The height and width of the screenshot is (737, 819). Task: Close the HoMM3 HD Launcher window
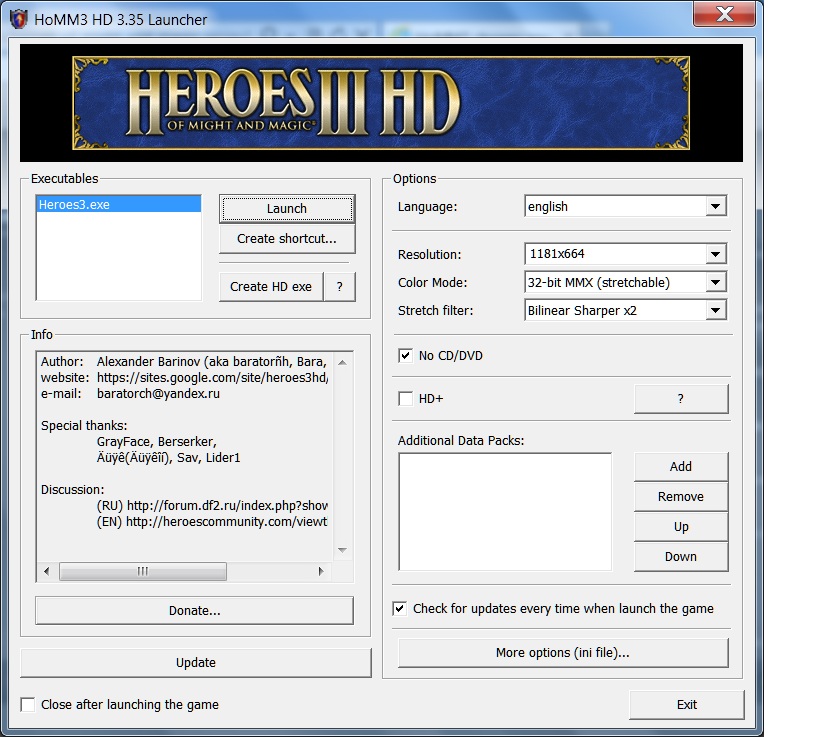click(724, 14)
